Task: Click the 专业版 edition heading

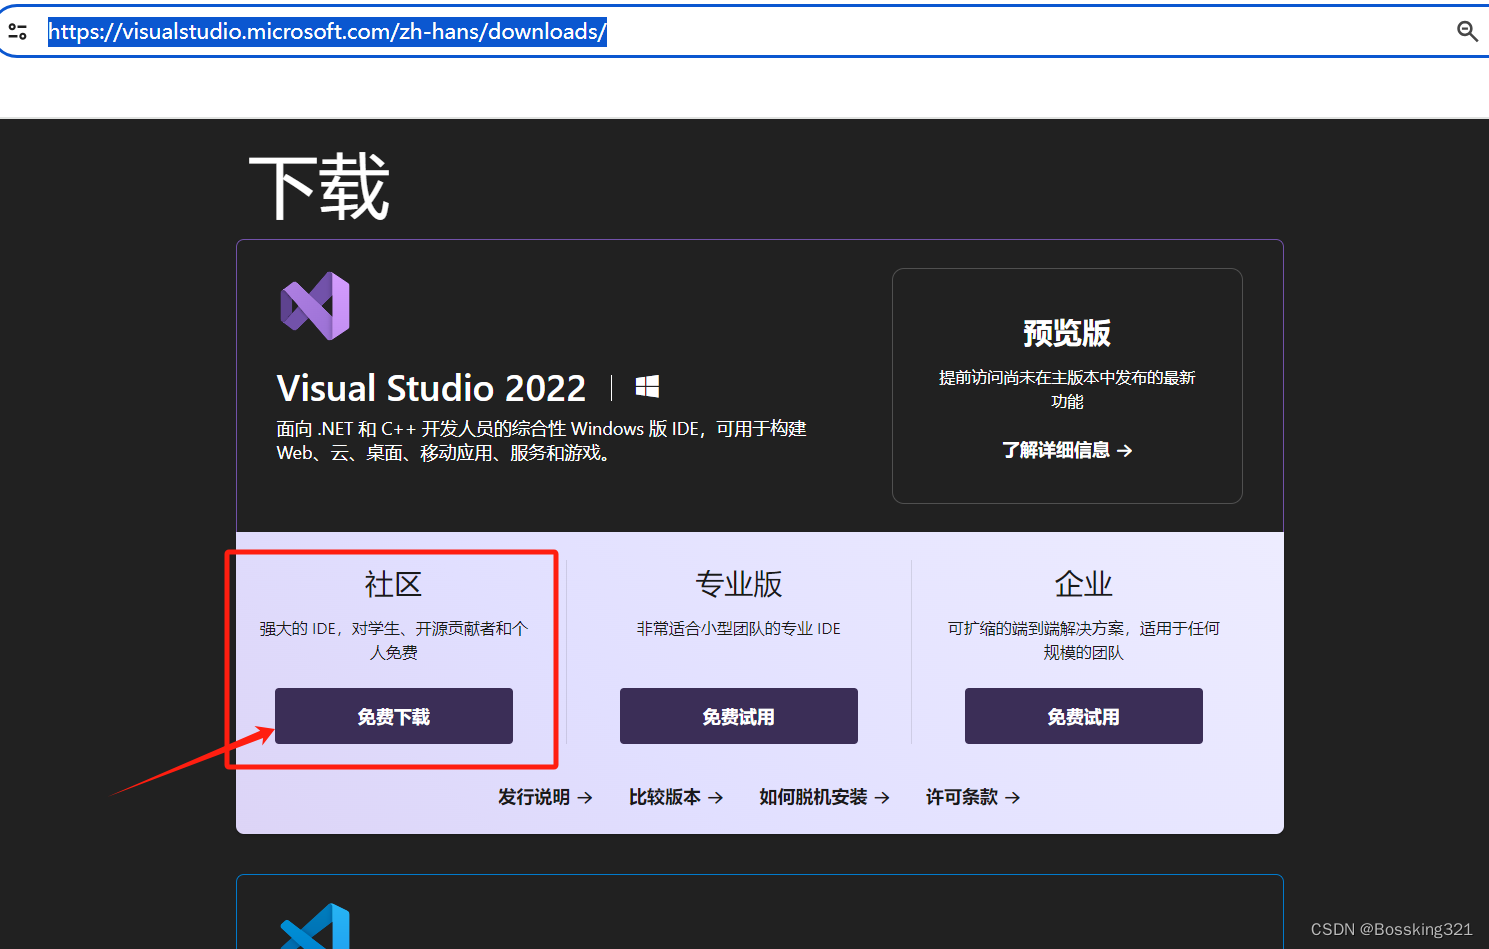Action: click(x=739, y=584)
